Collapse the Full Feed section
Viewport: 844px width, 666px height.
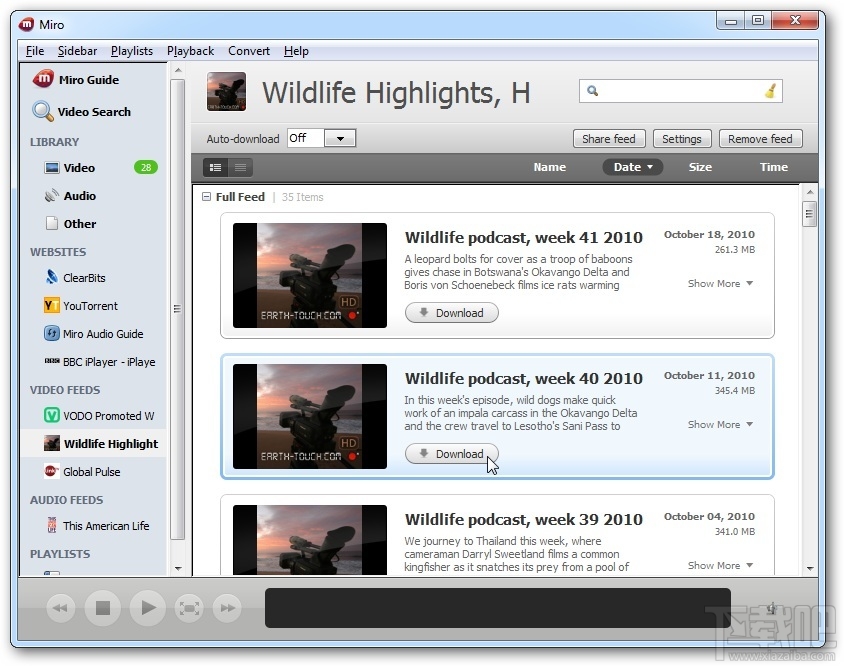[206, 197]
